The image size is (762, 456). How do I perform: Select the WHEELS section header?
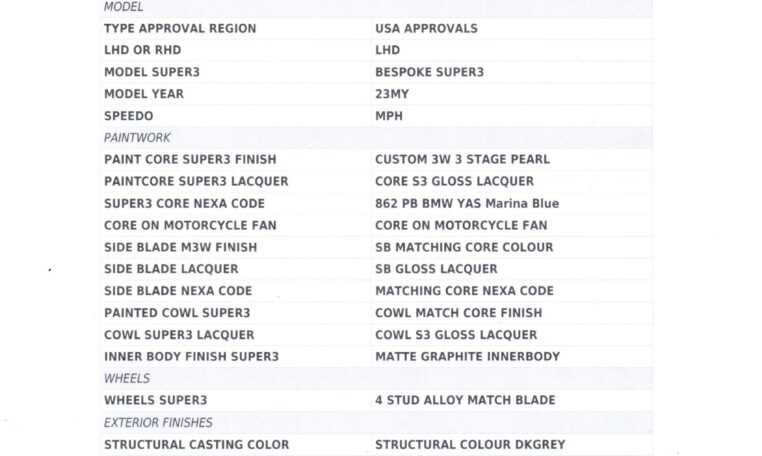coord(126,379)
